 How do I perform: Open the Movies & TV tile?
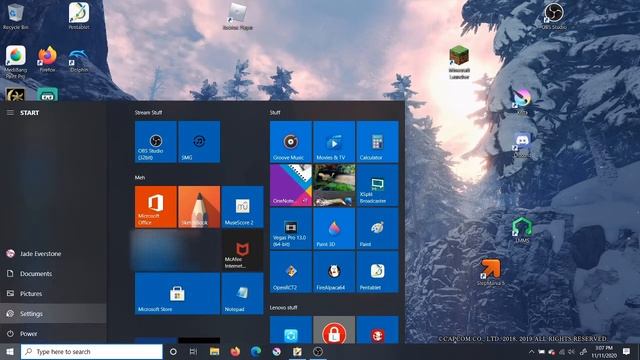coord(334,142)
